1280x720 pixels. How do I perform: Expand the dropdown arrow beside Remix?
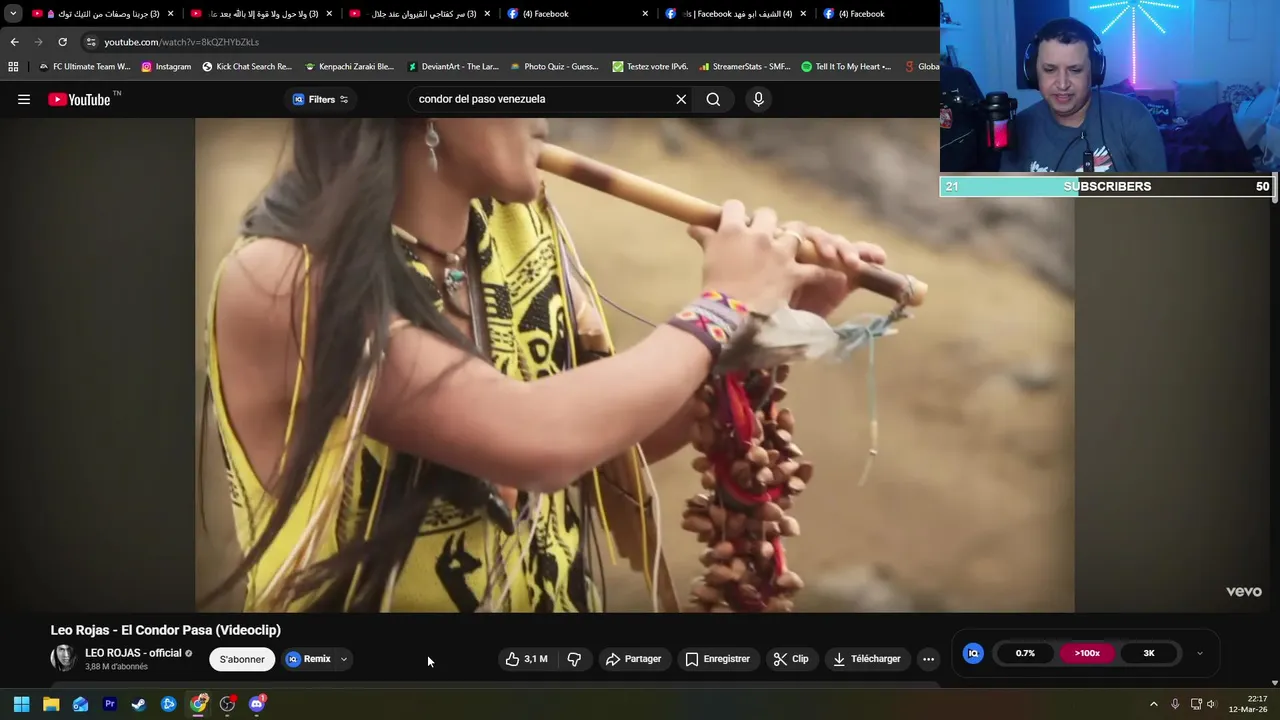click(344, 659)
